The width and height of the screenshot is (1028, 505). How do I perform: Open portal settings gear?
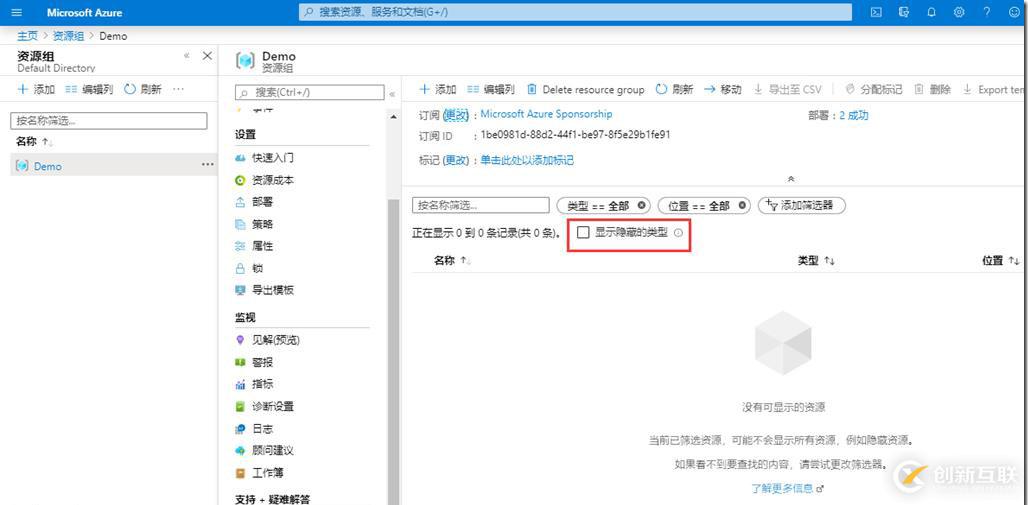(x=959, y=12)
